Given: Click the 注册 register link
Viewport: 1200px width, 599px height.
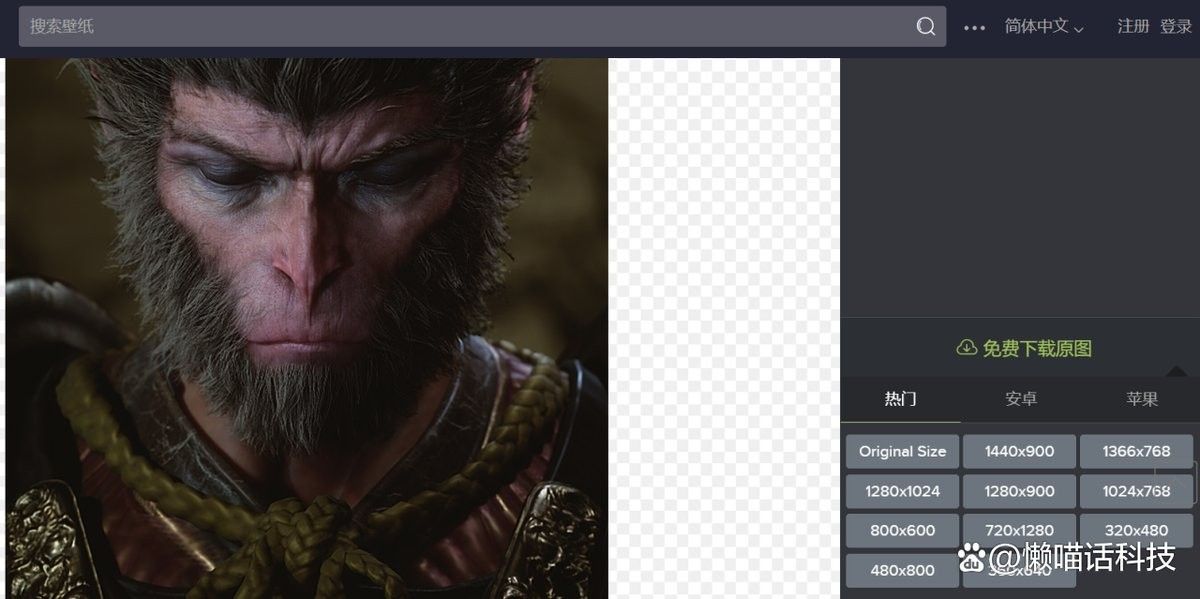Looking at the screenshot, I should point(1133,27).
